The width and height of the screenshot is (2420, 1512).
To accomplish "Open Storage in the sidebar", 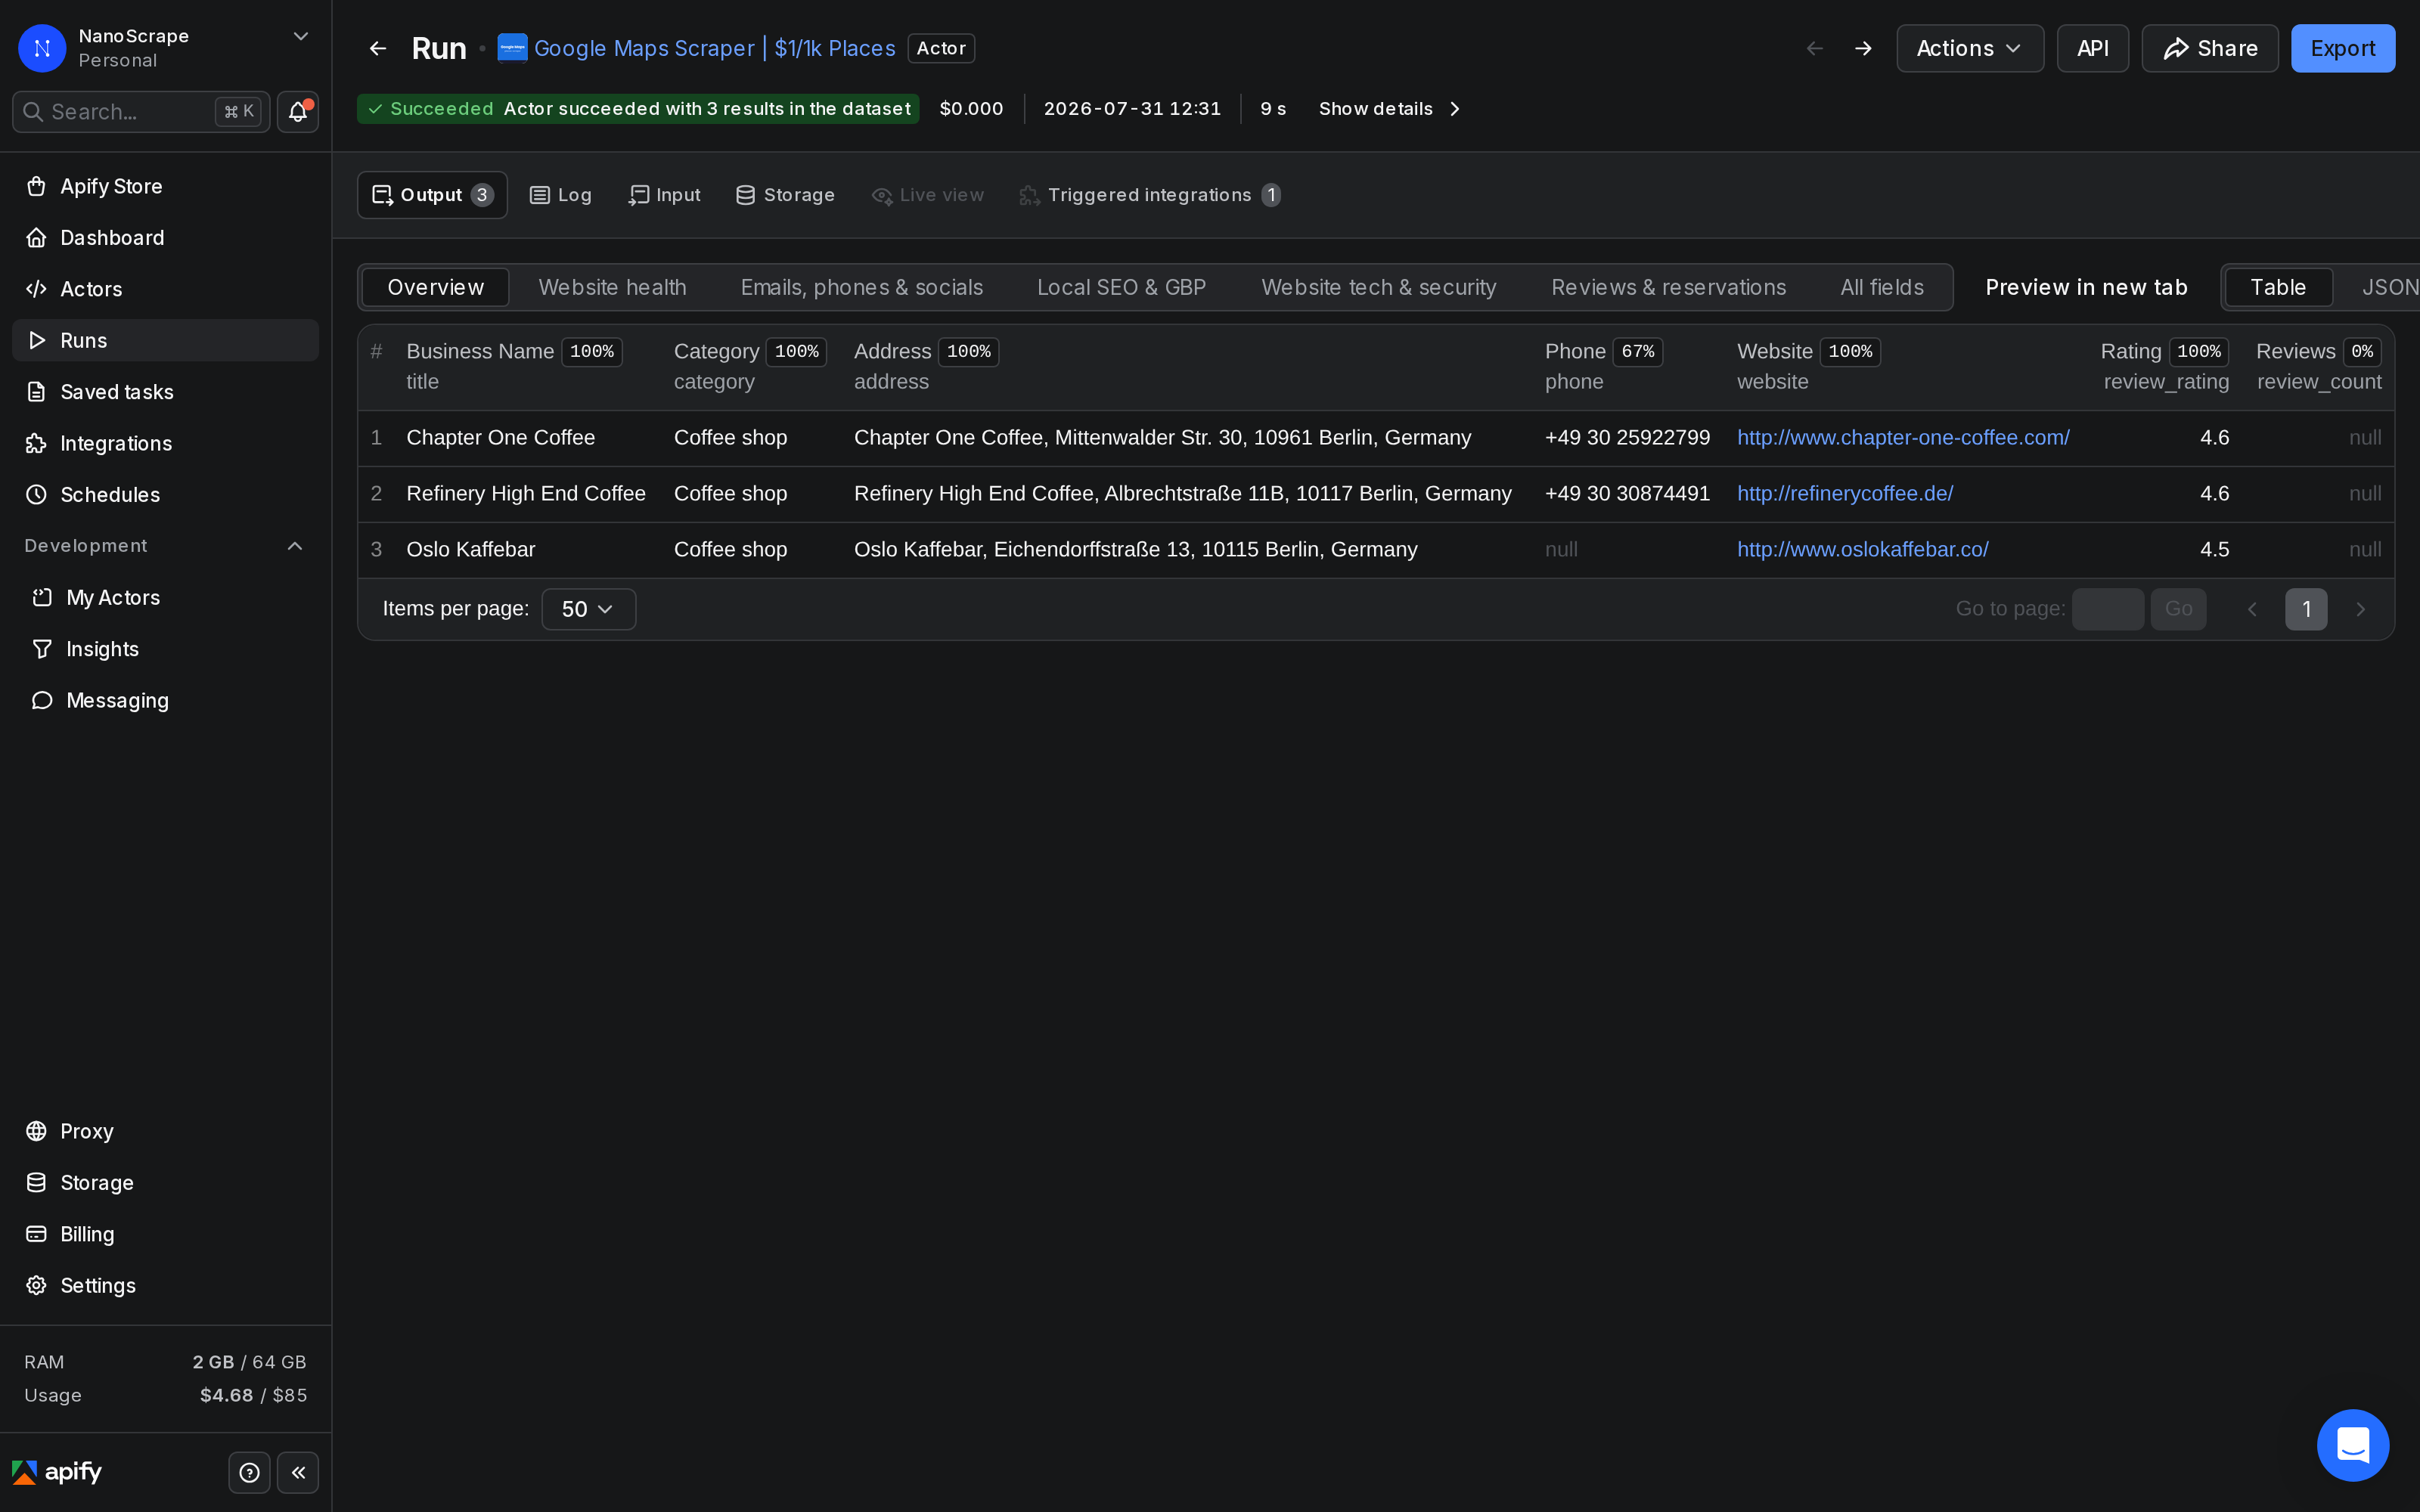I will (165, 1183).
